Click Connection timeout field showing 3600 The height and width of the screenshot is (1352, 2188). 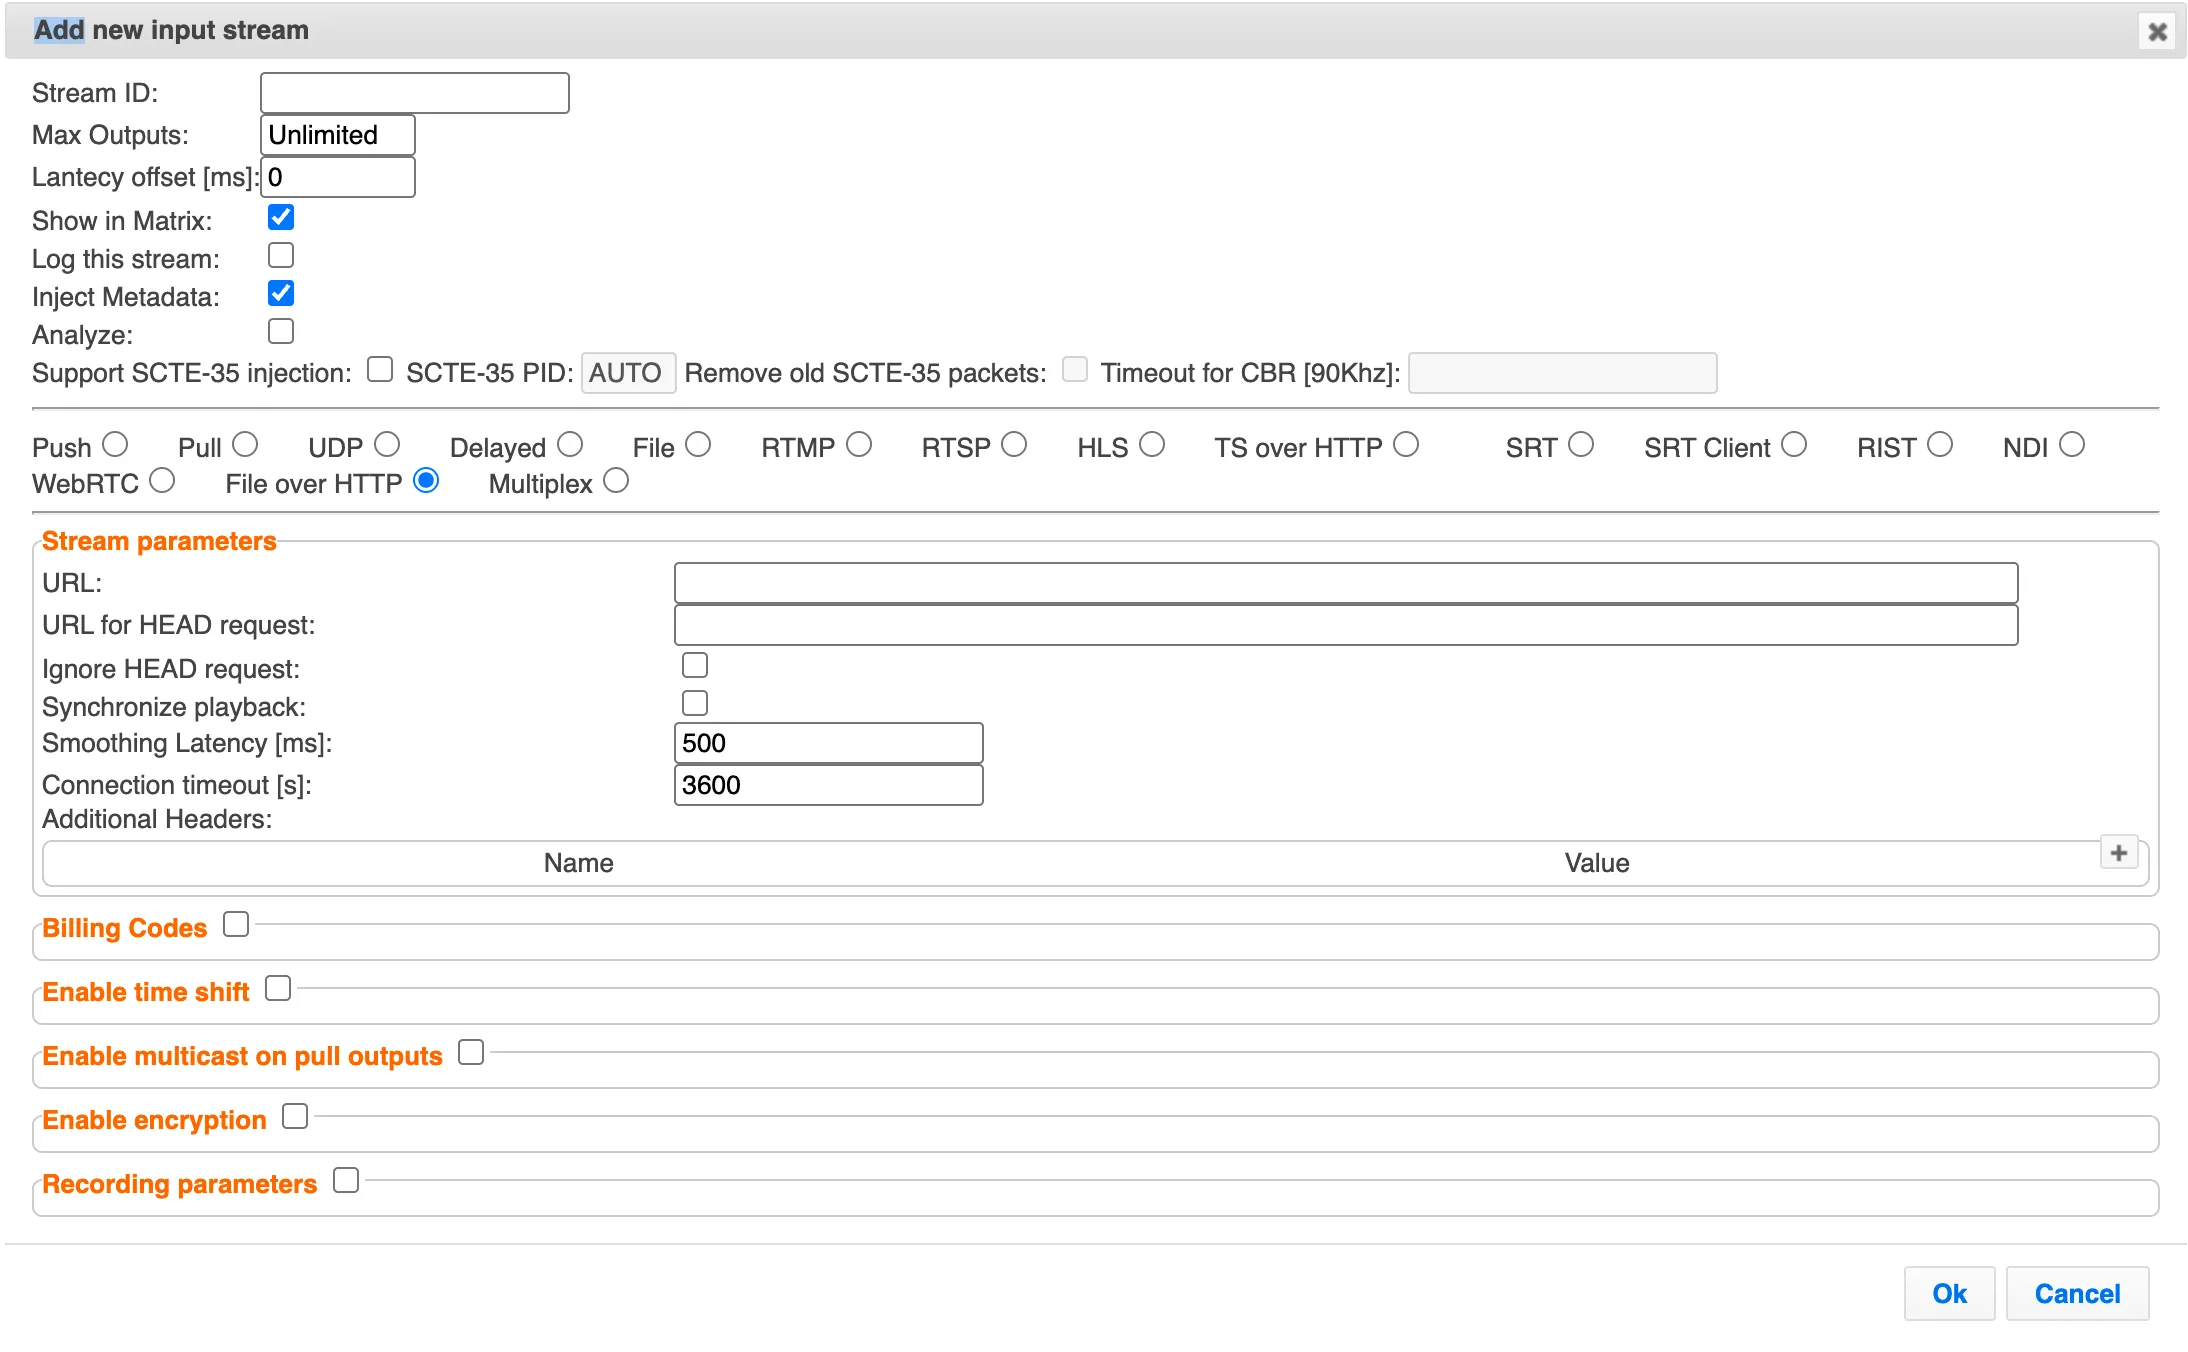[x=829, y=785]
